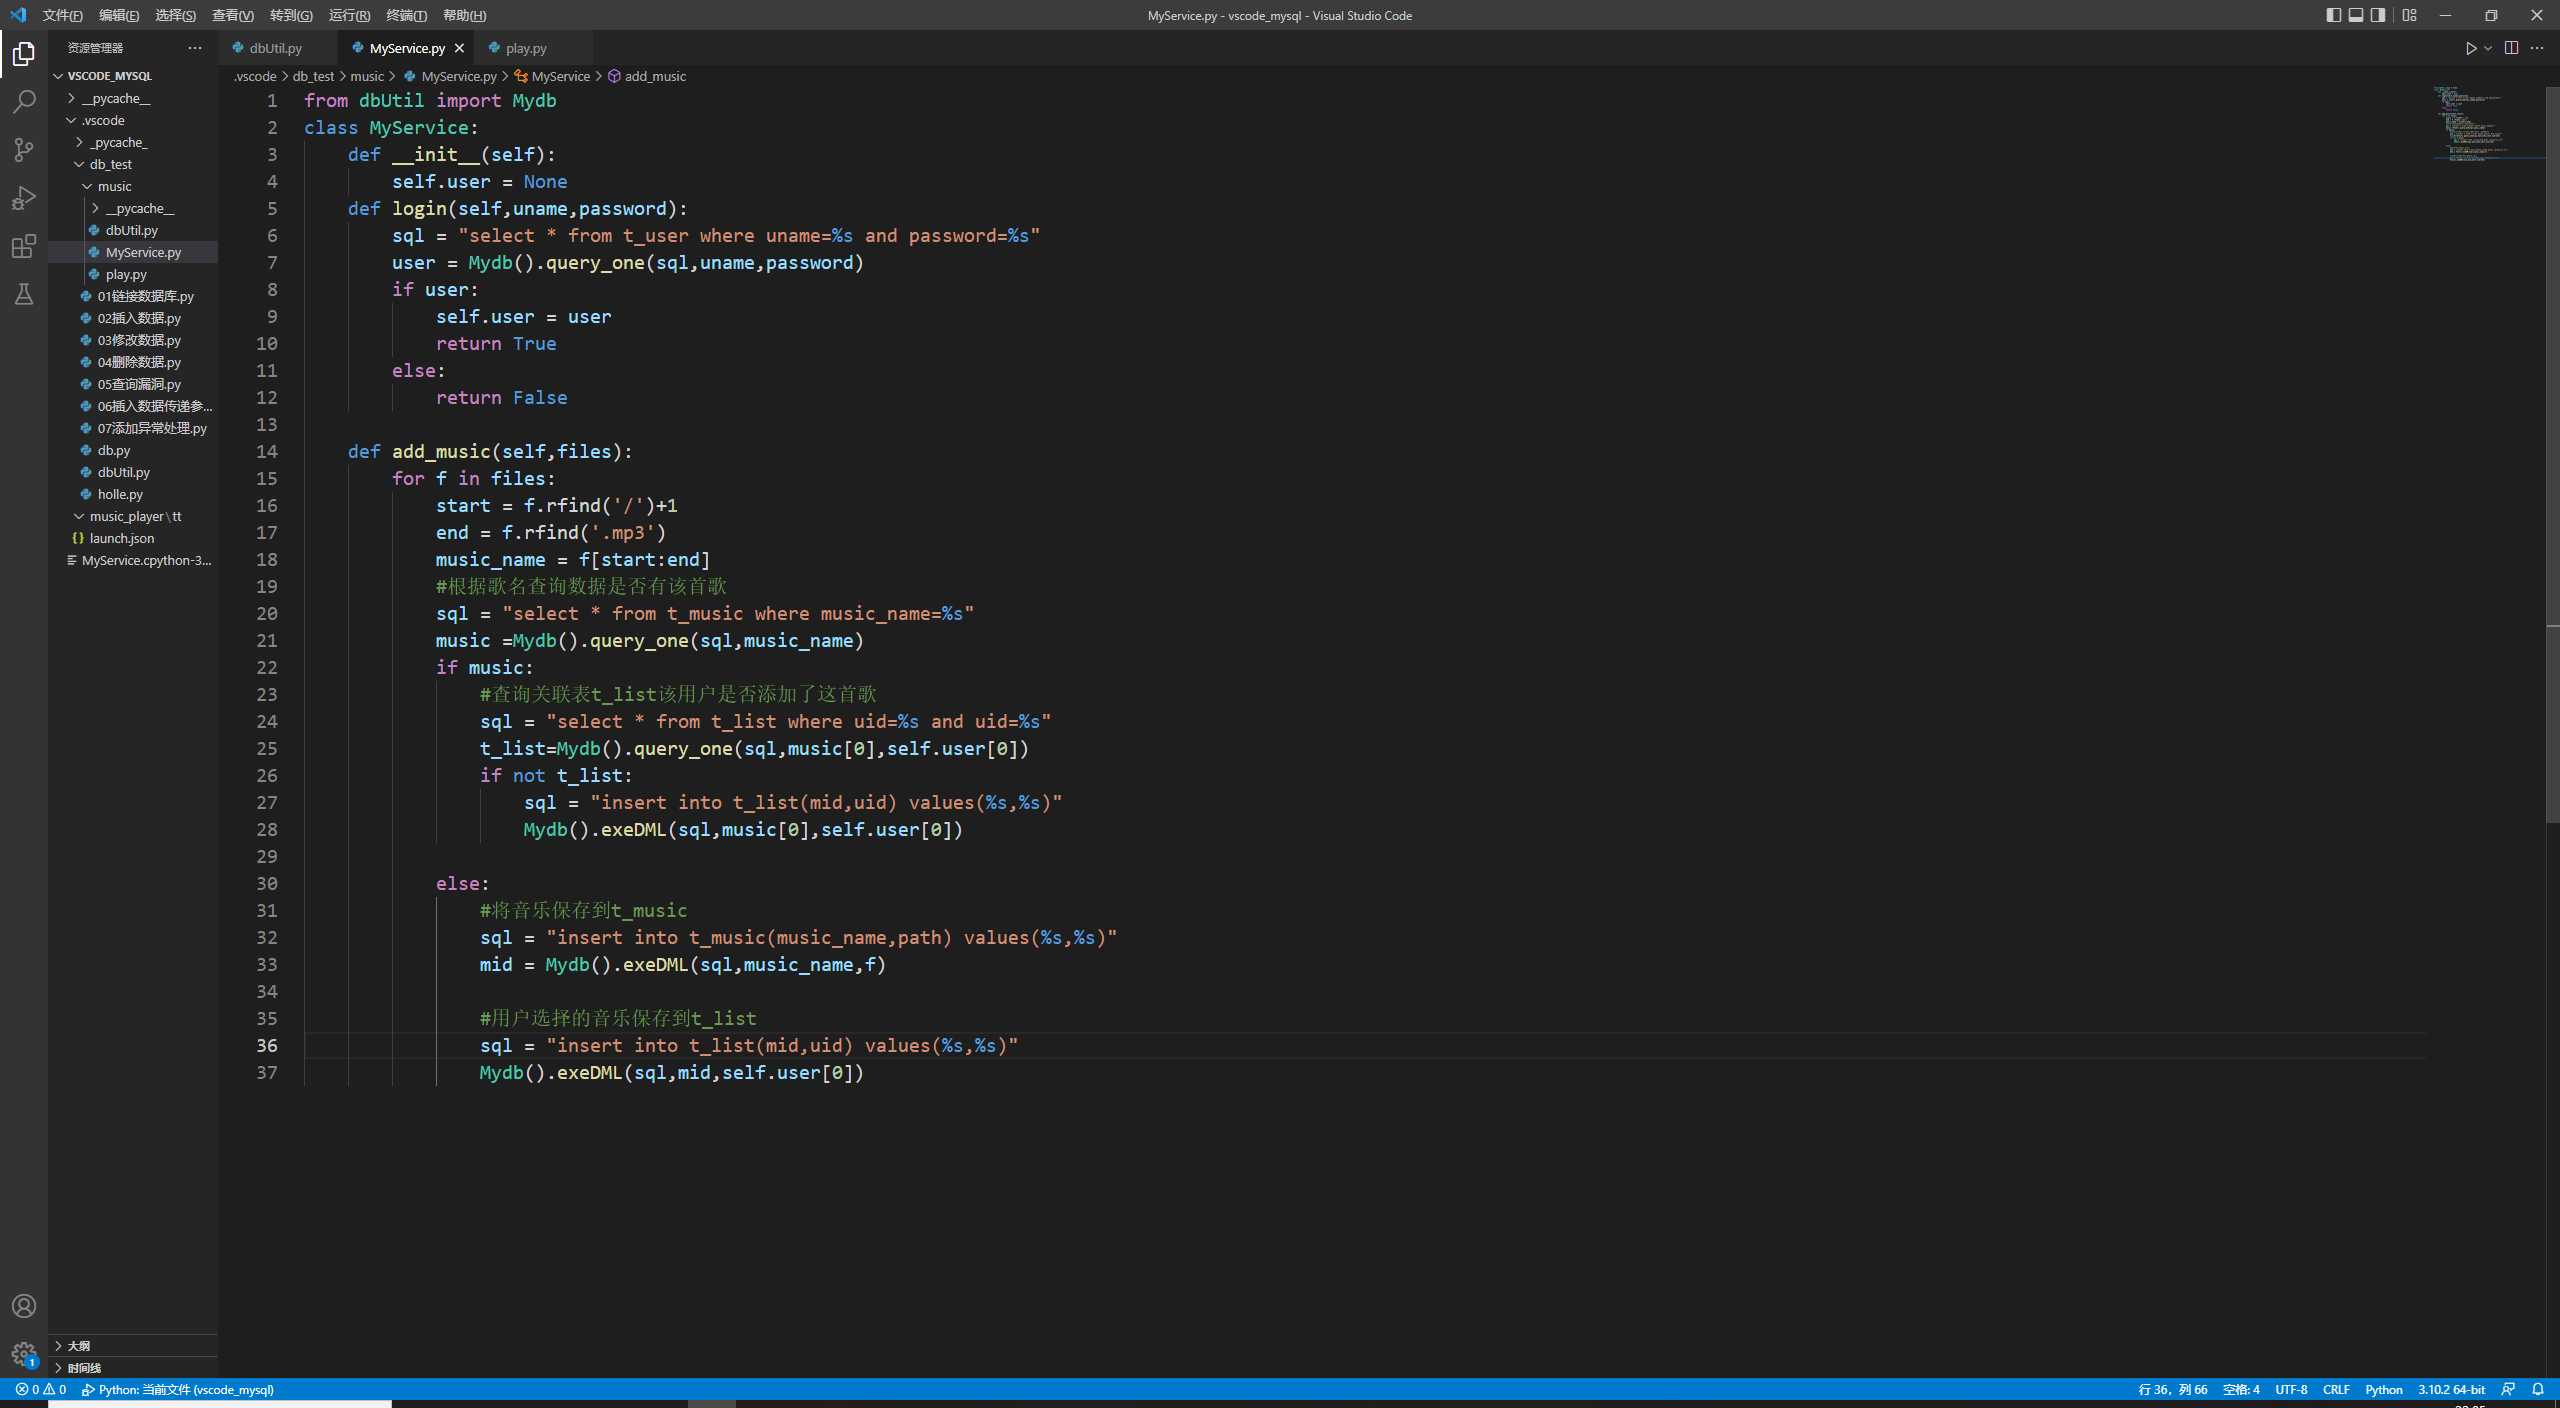The height and width of the screenshot is (1408, 2560).
Task: Open 07添加异常处理.py file
Action: coord(133,428)
